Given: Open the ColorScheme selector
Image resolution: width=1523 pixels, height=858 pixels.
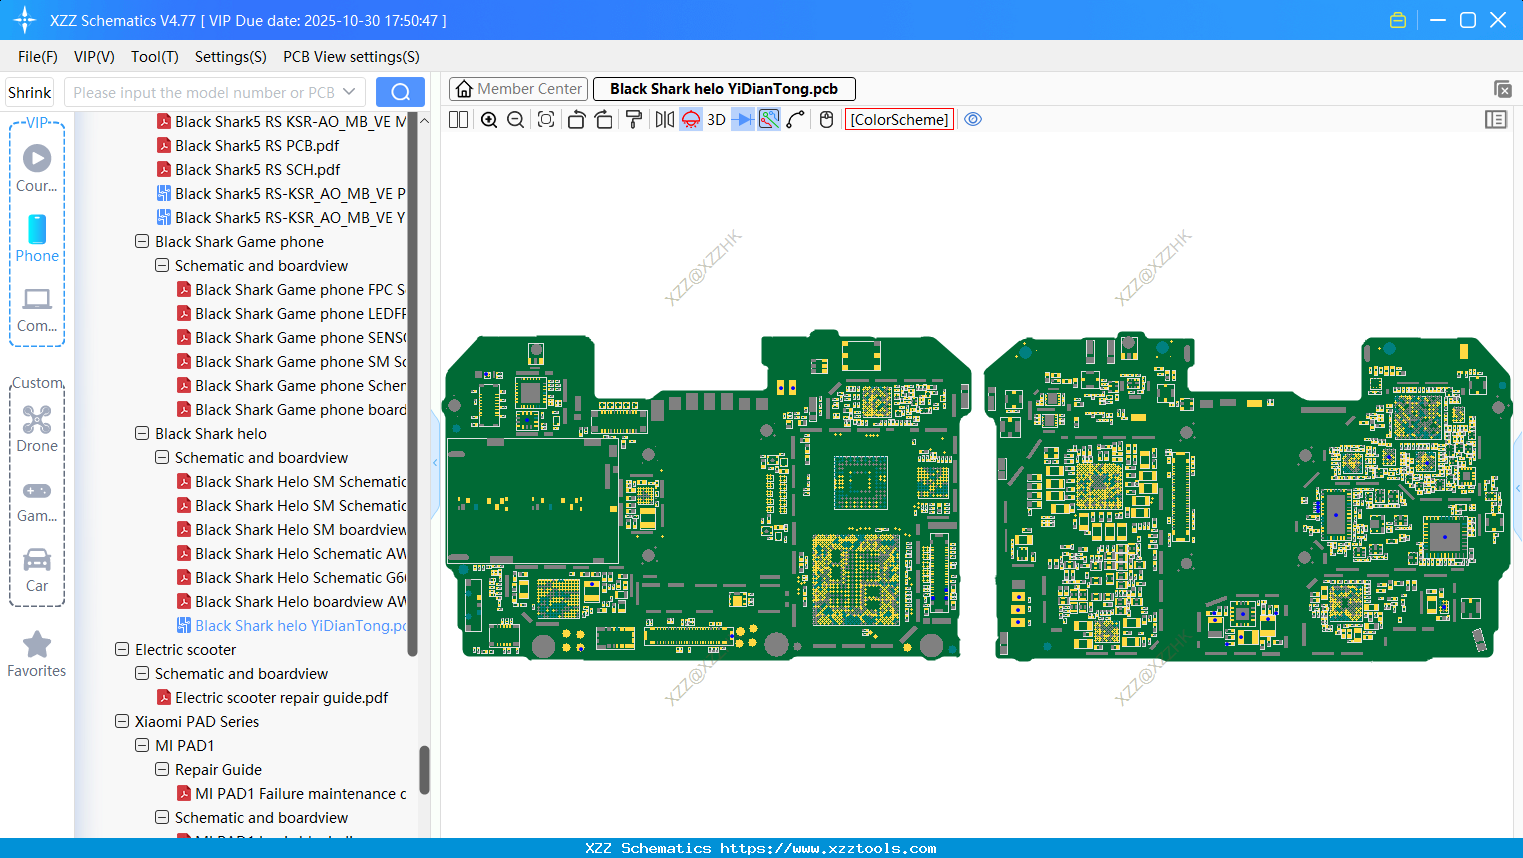Looking at the screenshot, I should click(x=899, y=120).
